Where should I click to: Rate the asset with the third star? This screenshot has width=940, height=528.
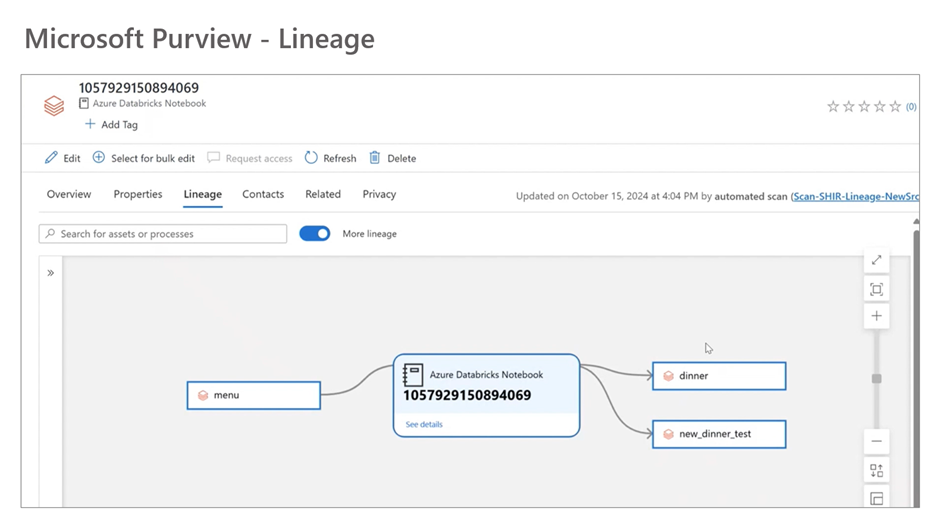tap(864, 107)
